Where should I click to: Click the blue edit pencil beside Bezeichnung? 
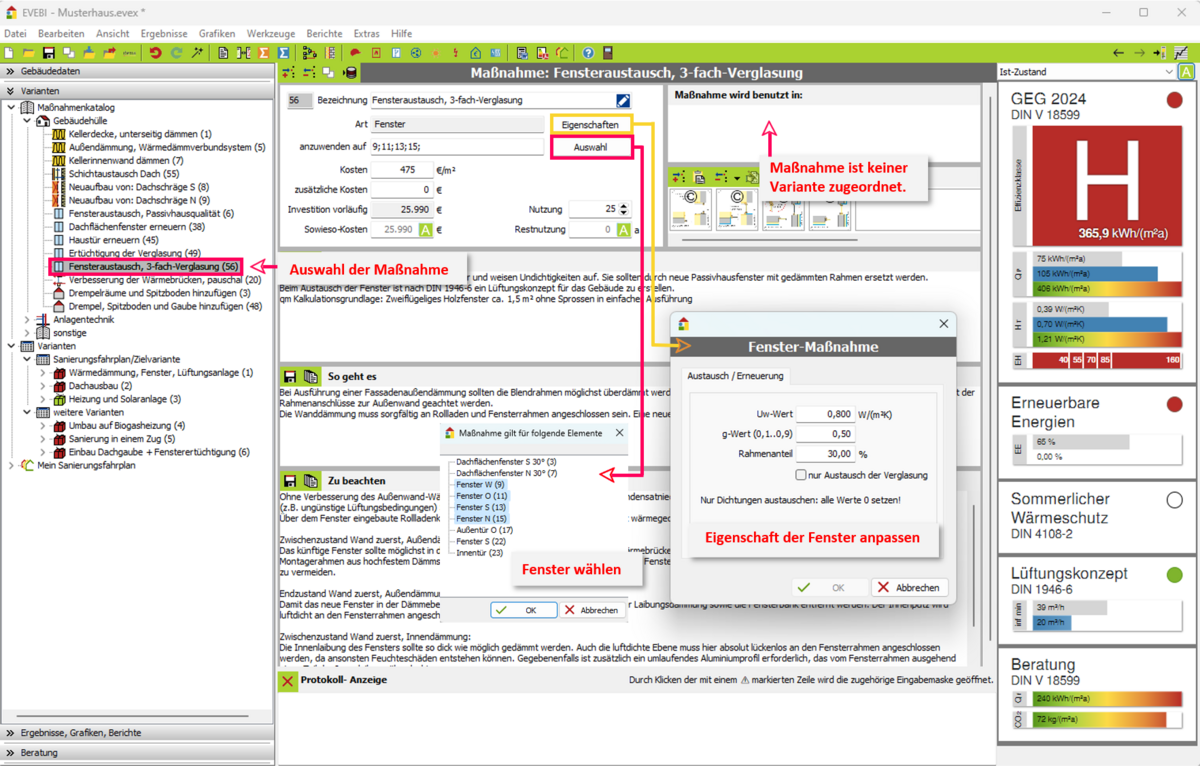pos(623,100)
